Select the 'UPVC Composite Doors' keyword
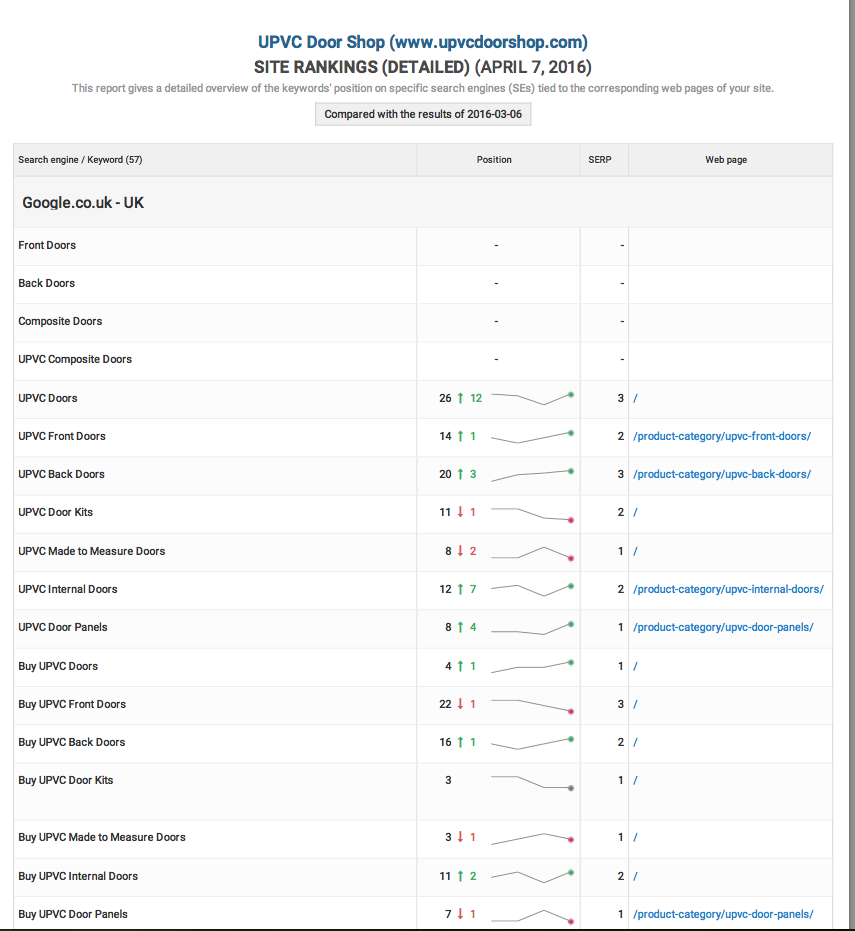Viewport: 855px width, 931px height. pyautogui.click(x=75, y=359)
